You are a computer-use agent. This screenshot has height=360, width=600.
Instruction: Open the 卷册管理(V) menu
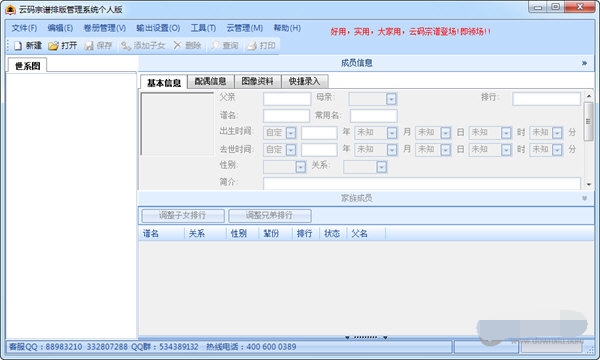(104, 28)
